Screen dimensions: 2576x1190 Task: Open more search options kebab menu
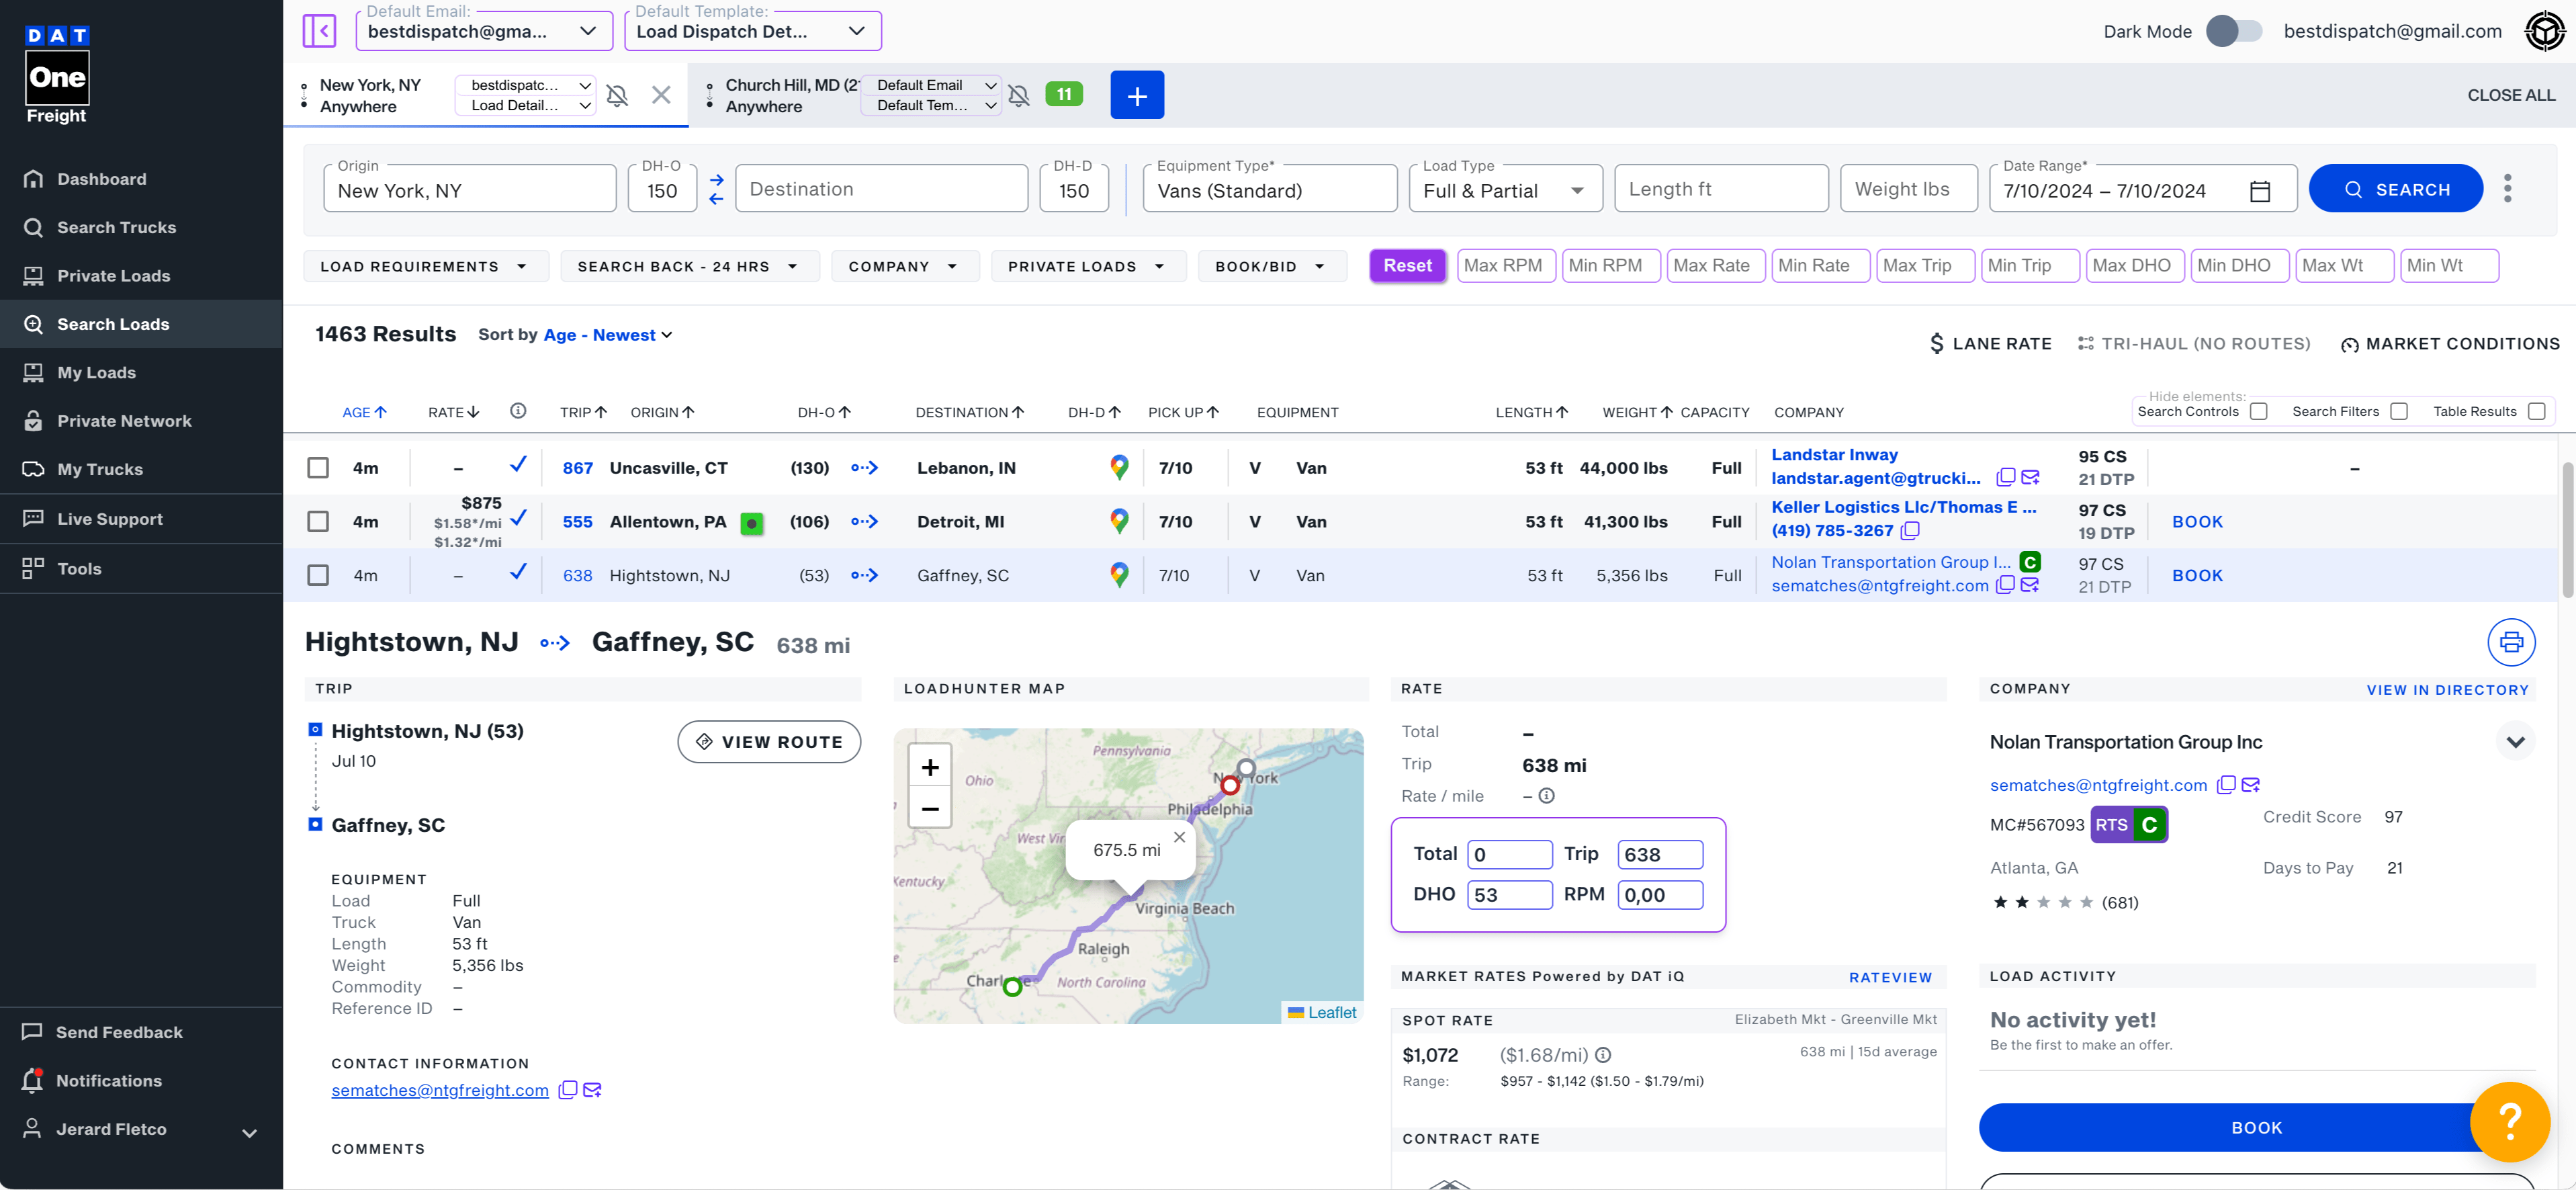(2507, 188)
